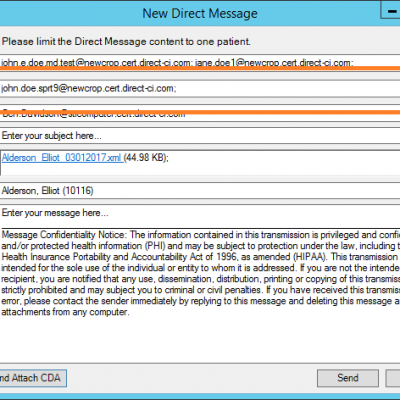Click the stlcomputer address field under the orange line

click(200, 113)
